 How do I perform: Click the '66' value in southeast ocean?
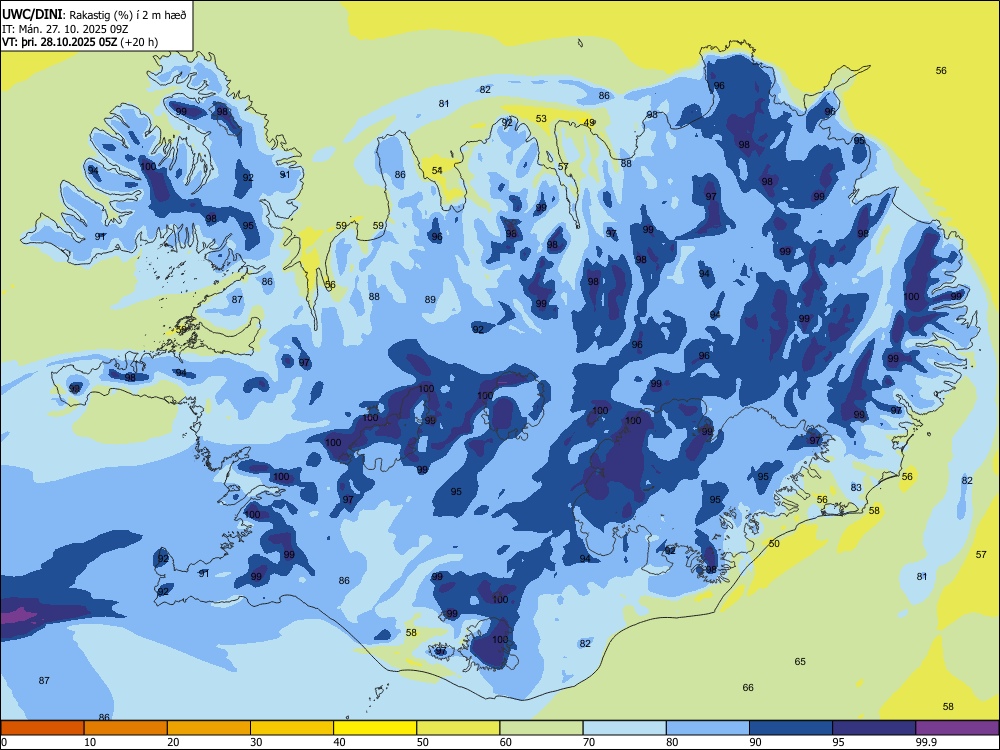click(748, 688)
